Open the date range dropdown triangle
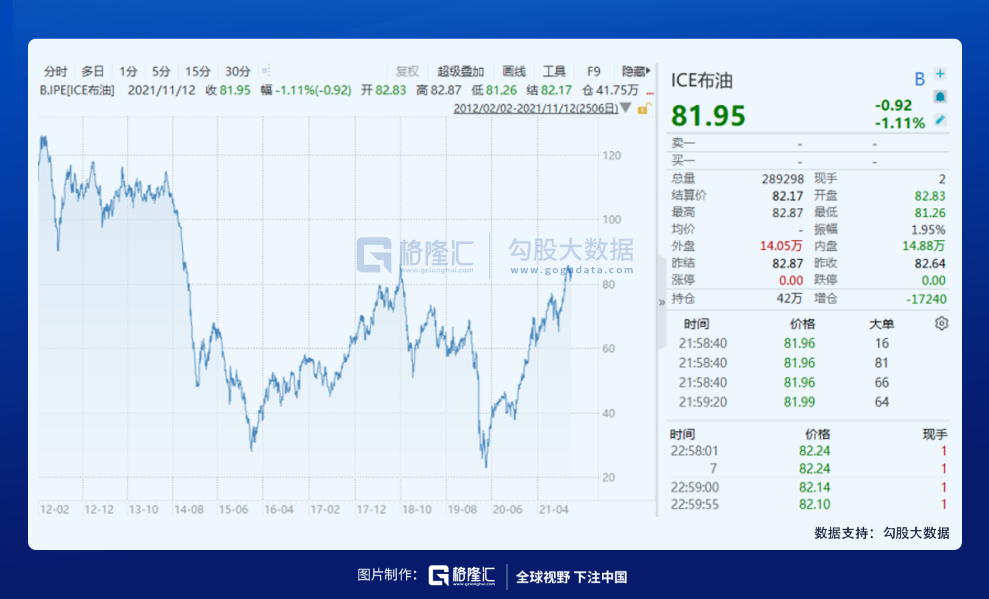Screen dimensions: 989x599 tap(625, 108)
